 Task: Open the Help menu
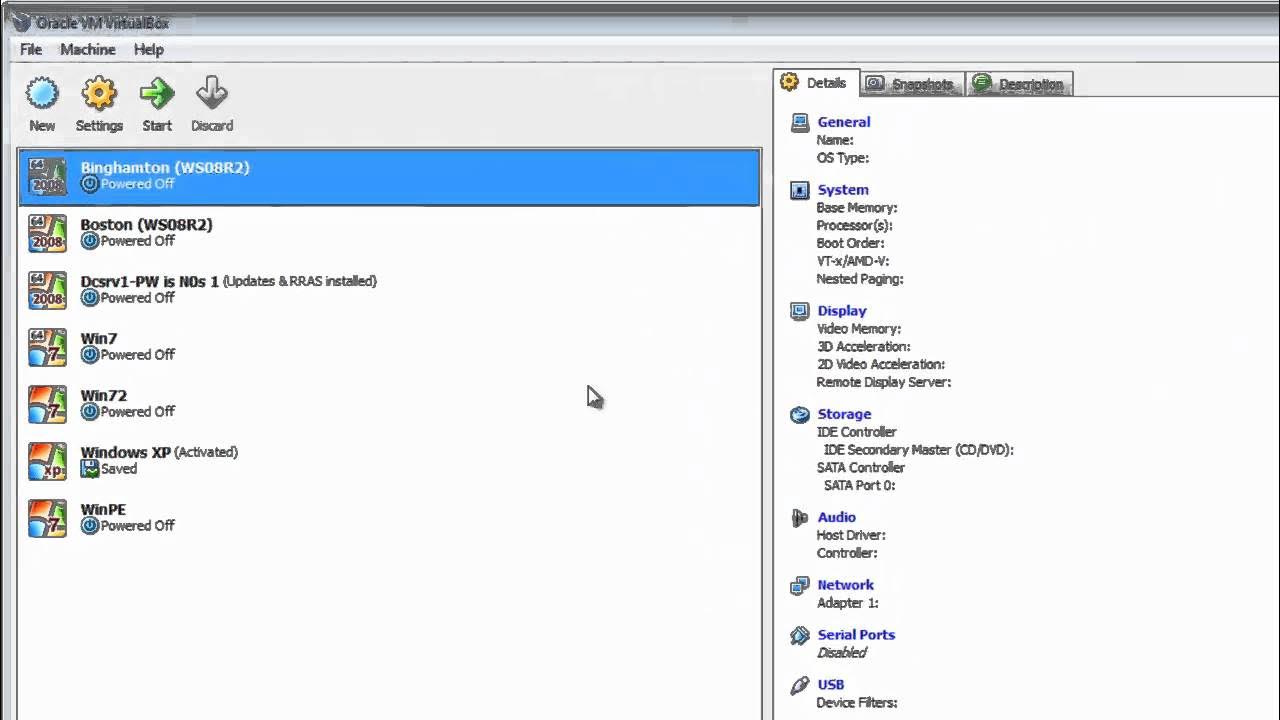148,49
